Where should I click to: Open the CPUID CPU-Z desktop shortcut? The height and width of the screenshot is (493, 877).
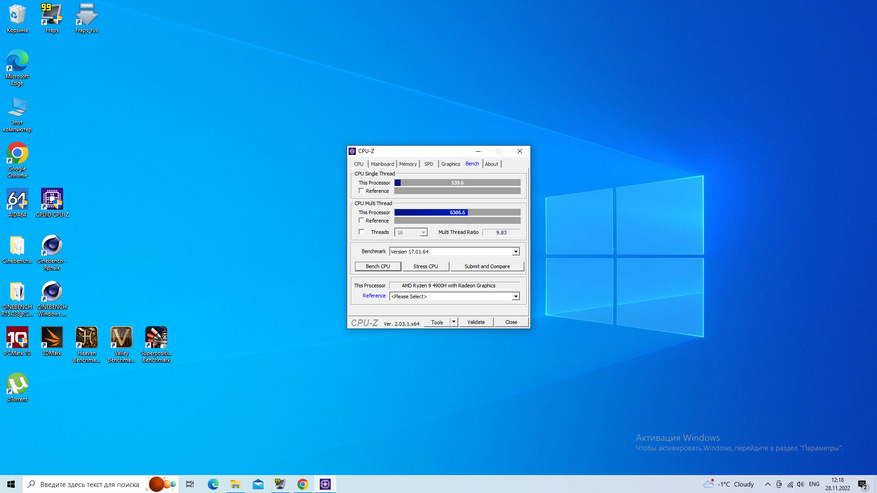pyautogui.click(x=52, y=200)
